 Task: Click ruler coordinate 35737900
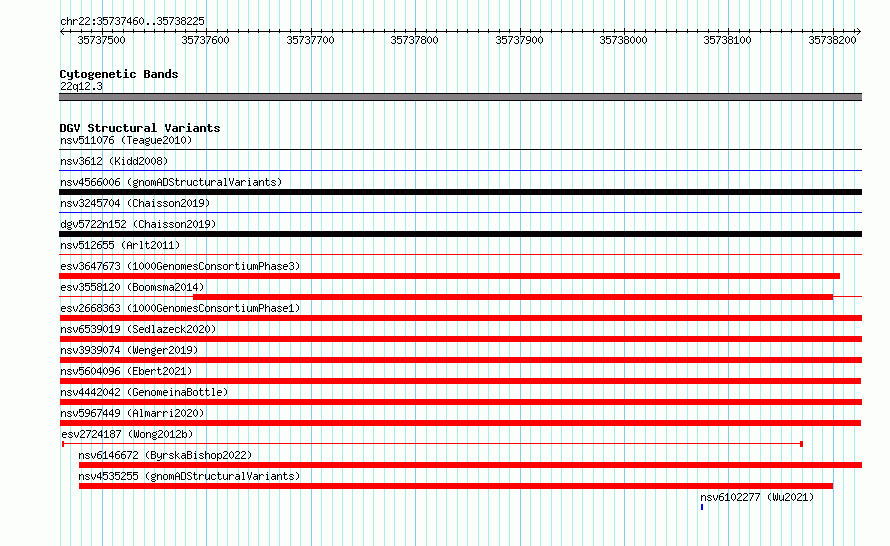[x=519, y=40]
